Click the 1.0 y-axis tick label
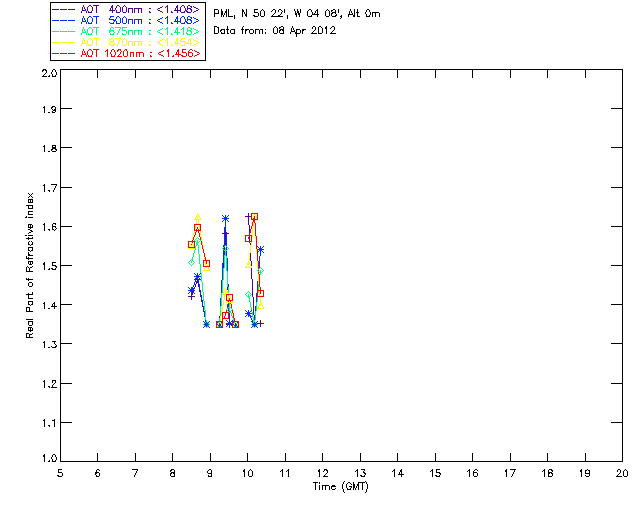This screenshot has height=512, width=640. pyautogui.click(x=49, y=458)
